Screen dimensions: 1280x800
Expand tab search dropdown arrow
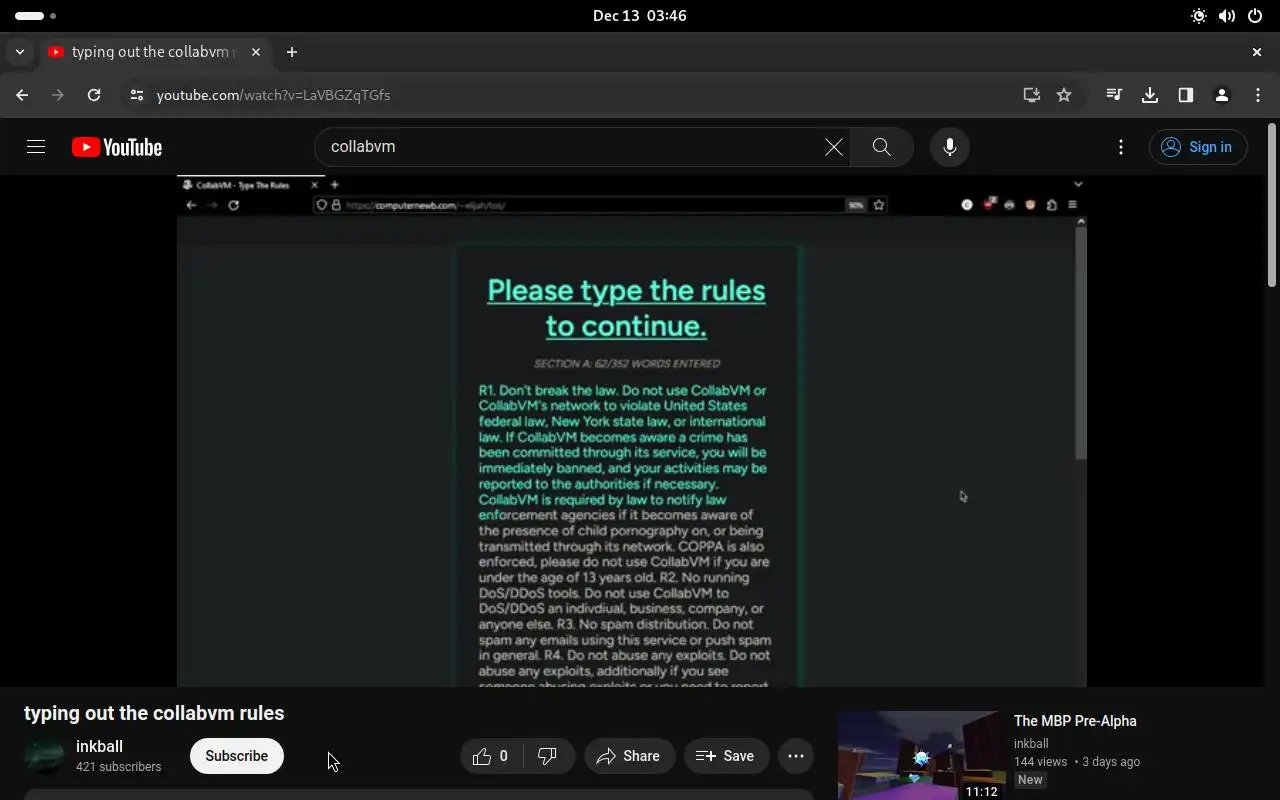(20, 52)
